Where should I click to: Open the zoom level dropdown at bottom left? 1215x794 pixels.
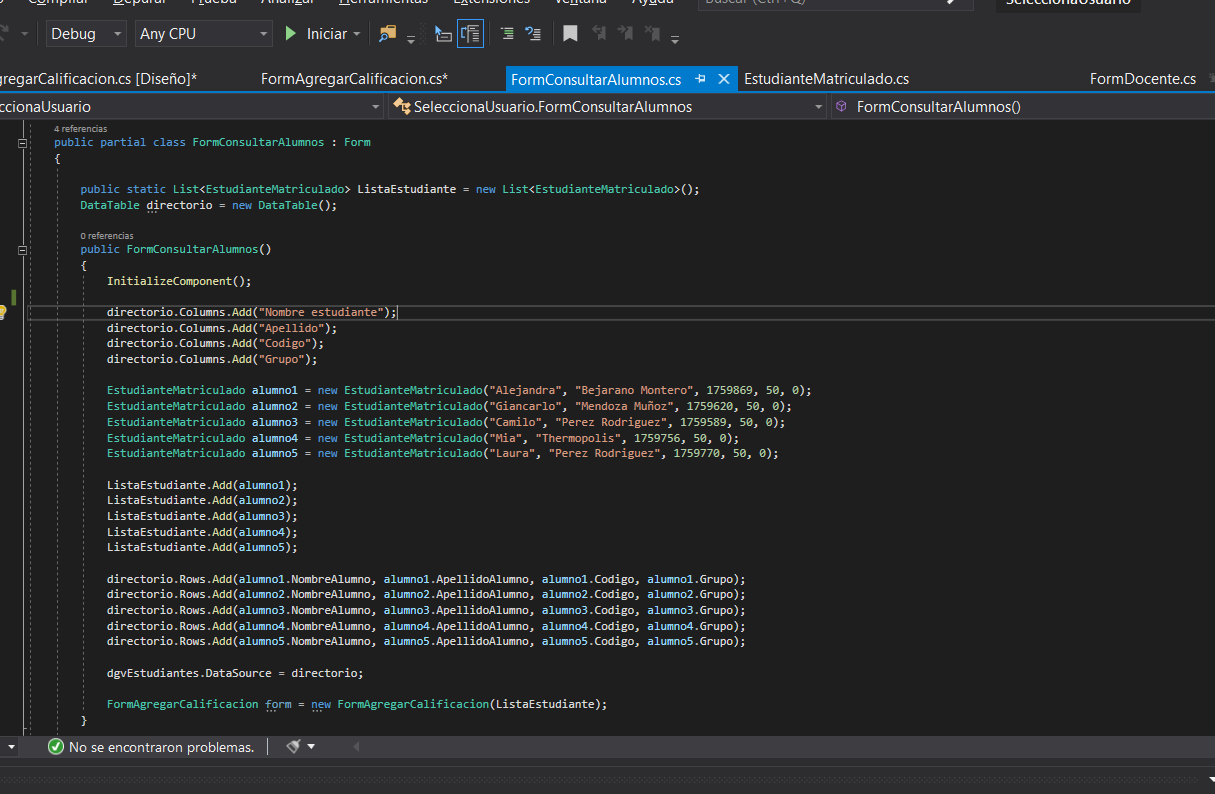(x=11, y=747)
